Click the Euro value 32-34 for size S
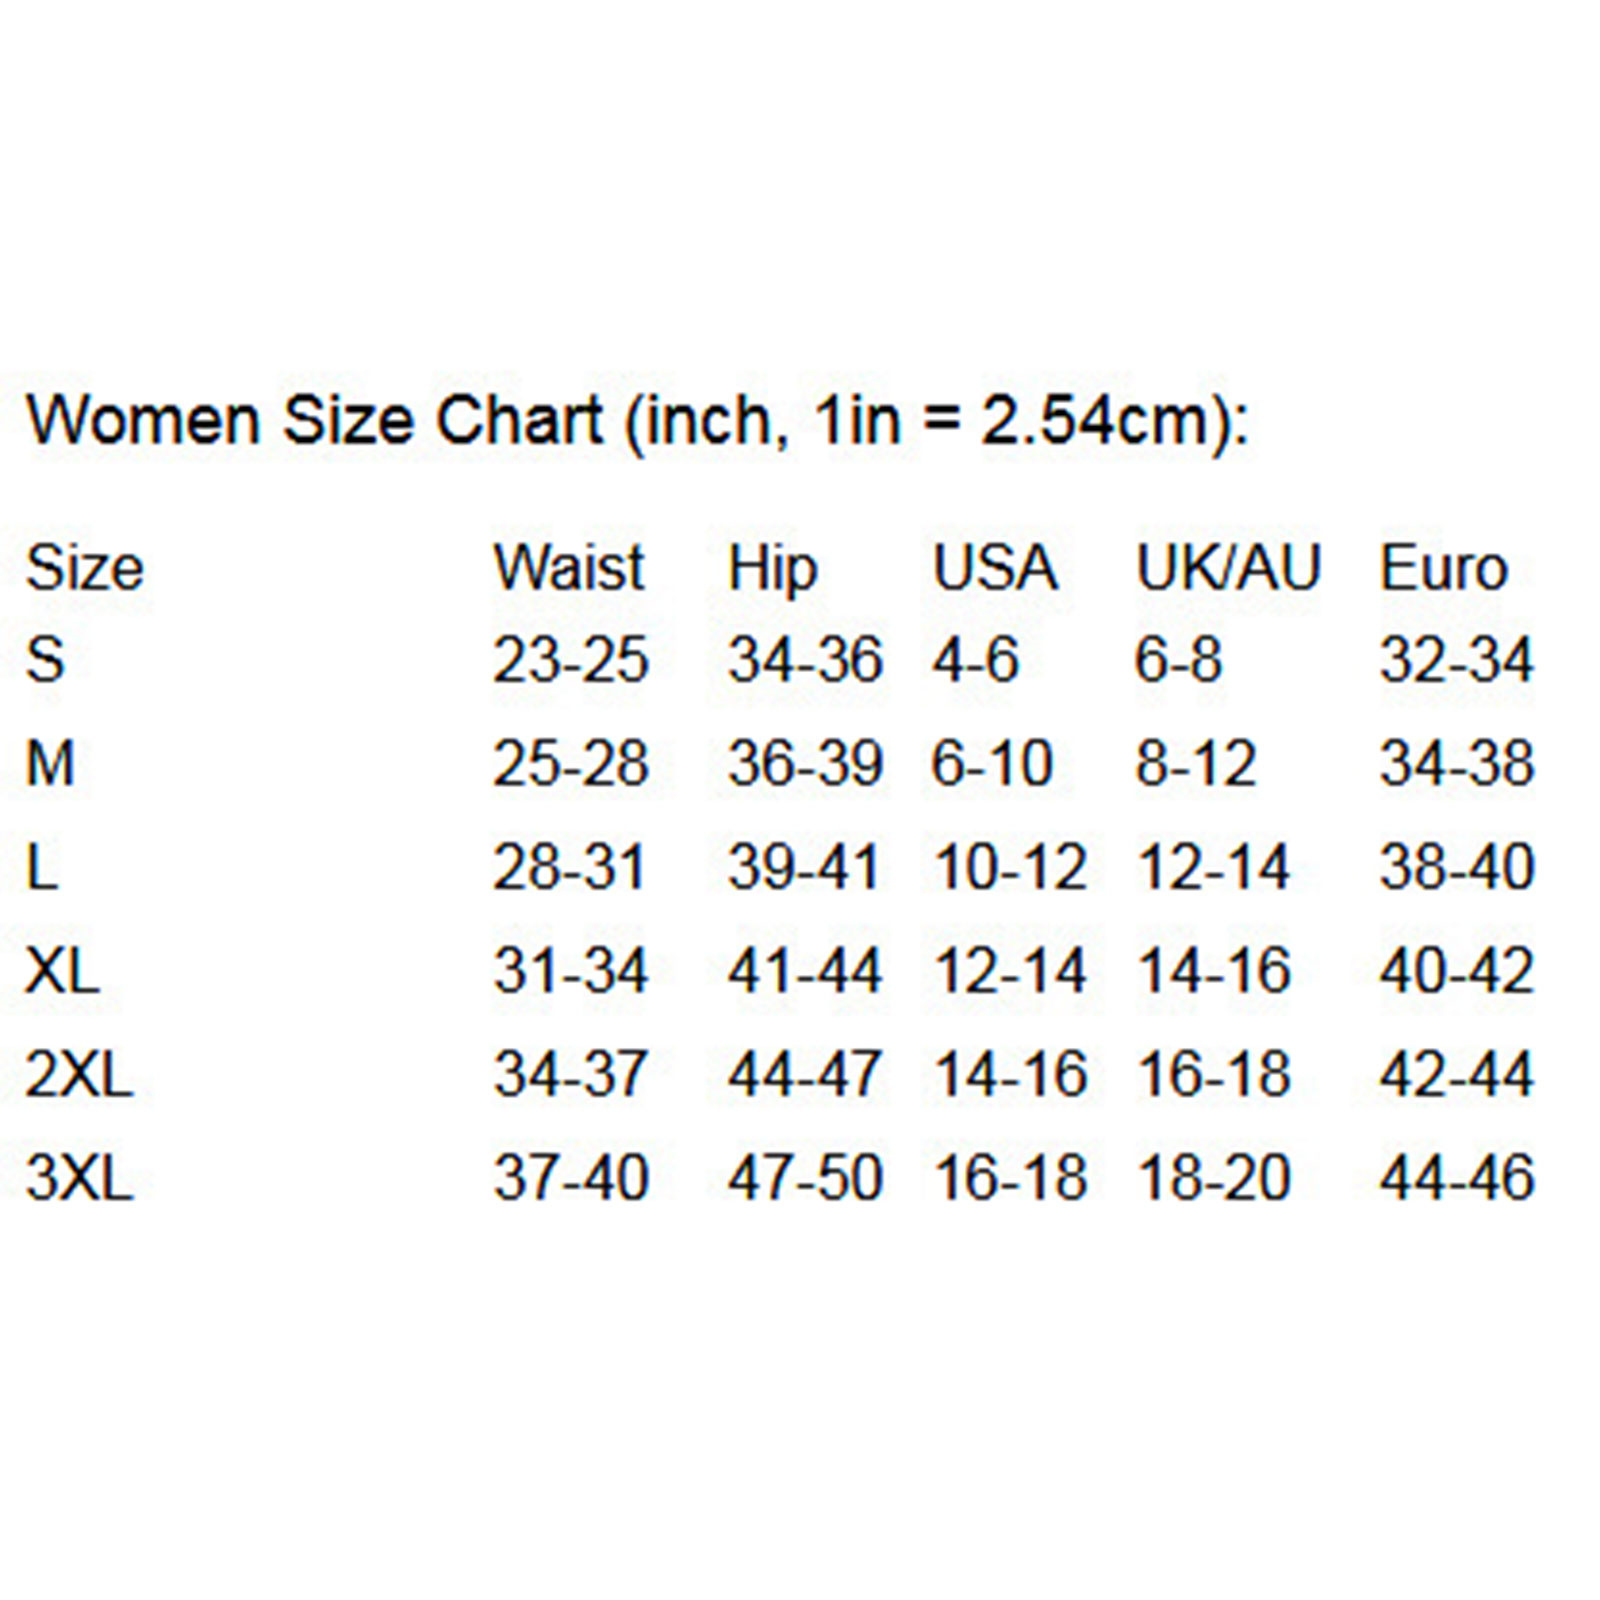Screen dimensions: 1600x1600 click(1456, 660)
